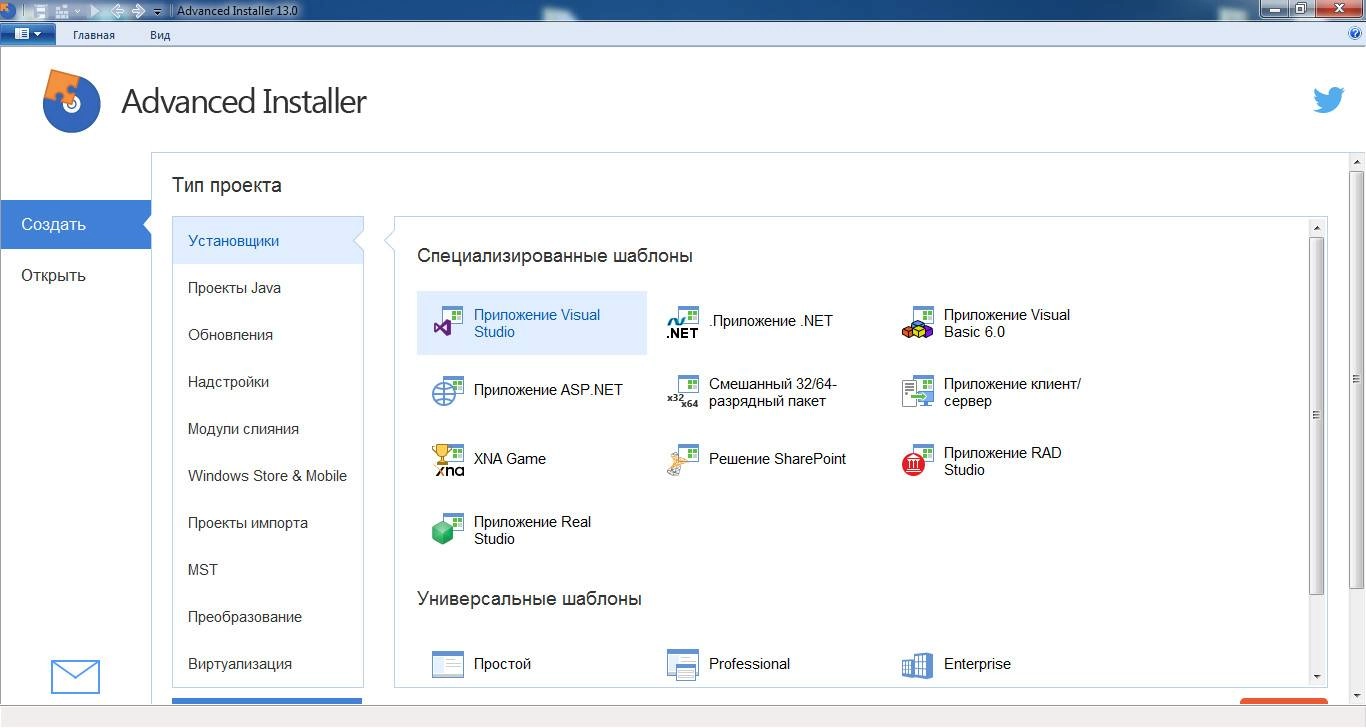Click the Приложение ASP.NET label
This screenshot has width=1366, height=728.
pos(548,390)
